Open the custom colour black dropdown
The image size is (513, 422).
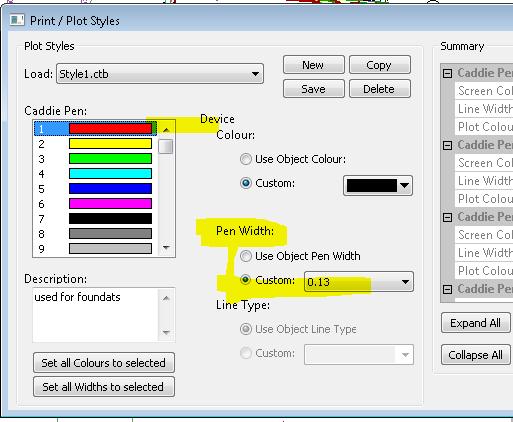(378, 185)
